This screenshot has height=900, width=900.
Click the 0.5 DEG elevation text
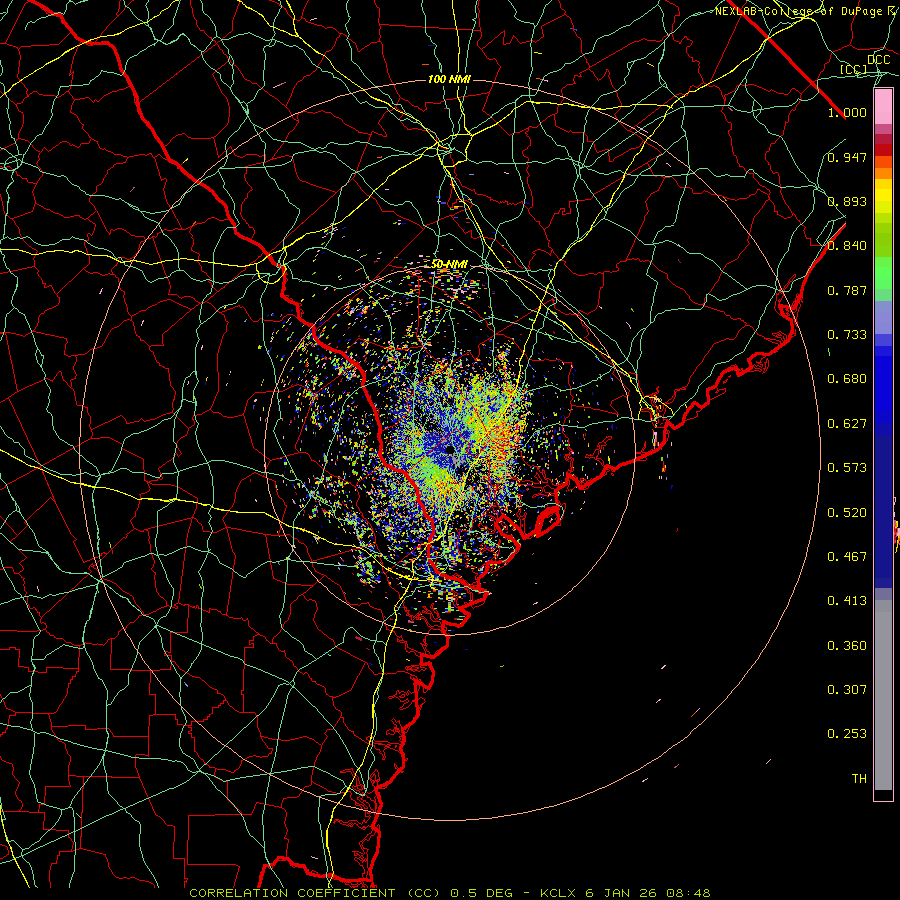(x=482, y=893)
